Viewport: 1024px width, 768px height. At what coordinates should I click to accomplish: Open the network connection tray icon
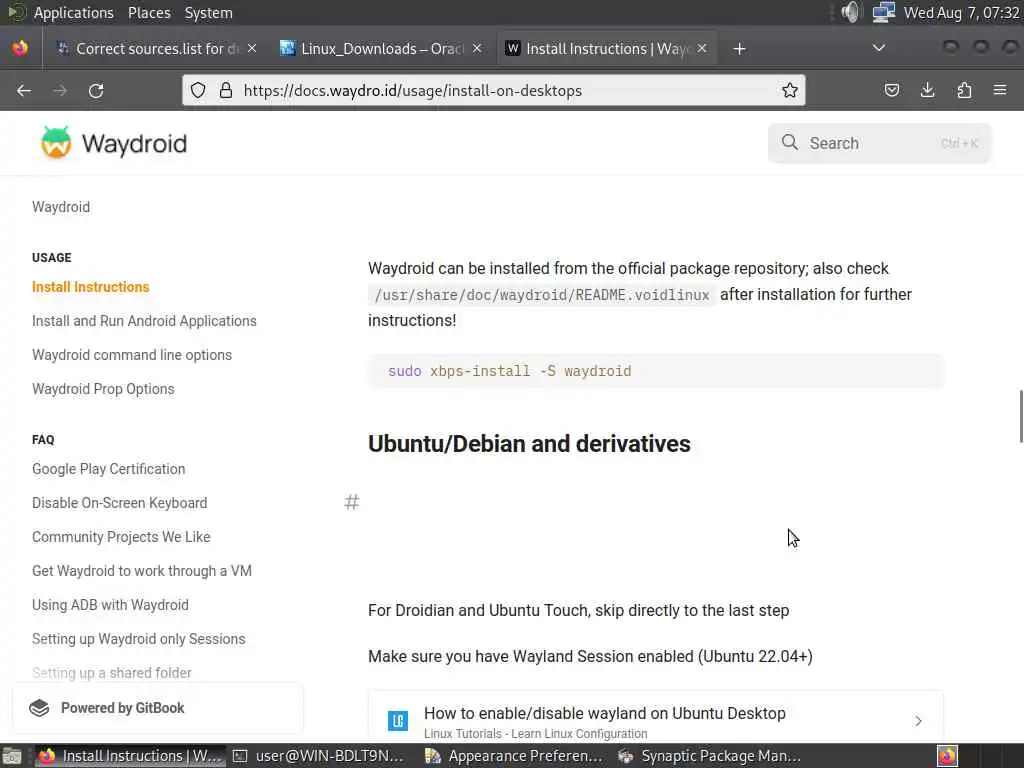coord(884,12)
